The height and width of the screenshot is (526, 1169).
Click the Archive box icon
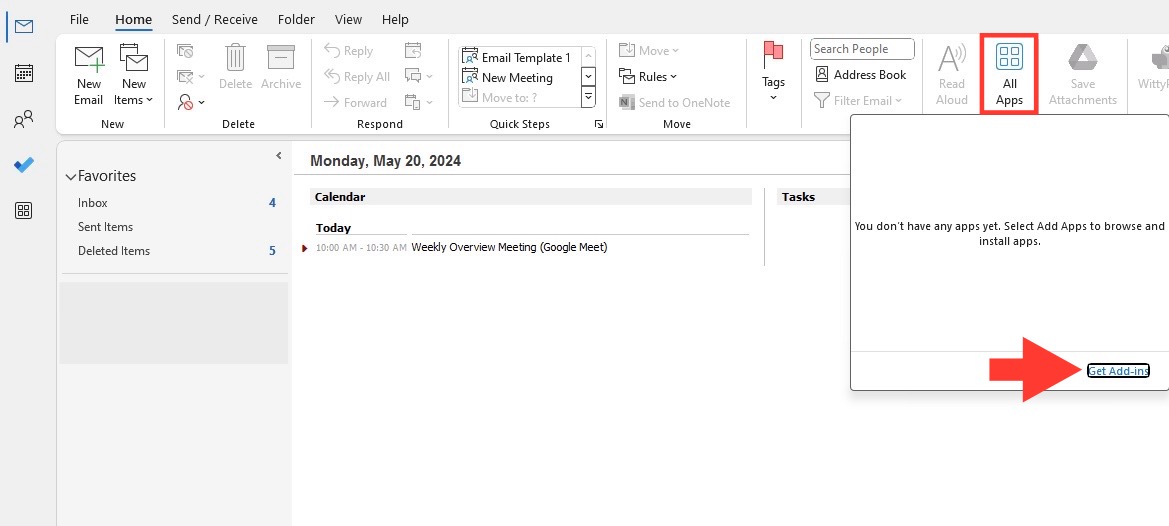tap(281, 67)
